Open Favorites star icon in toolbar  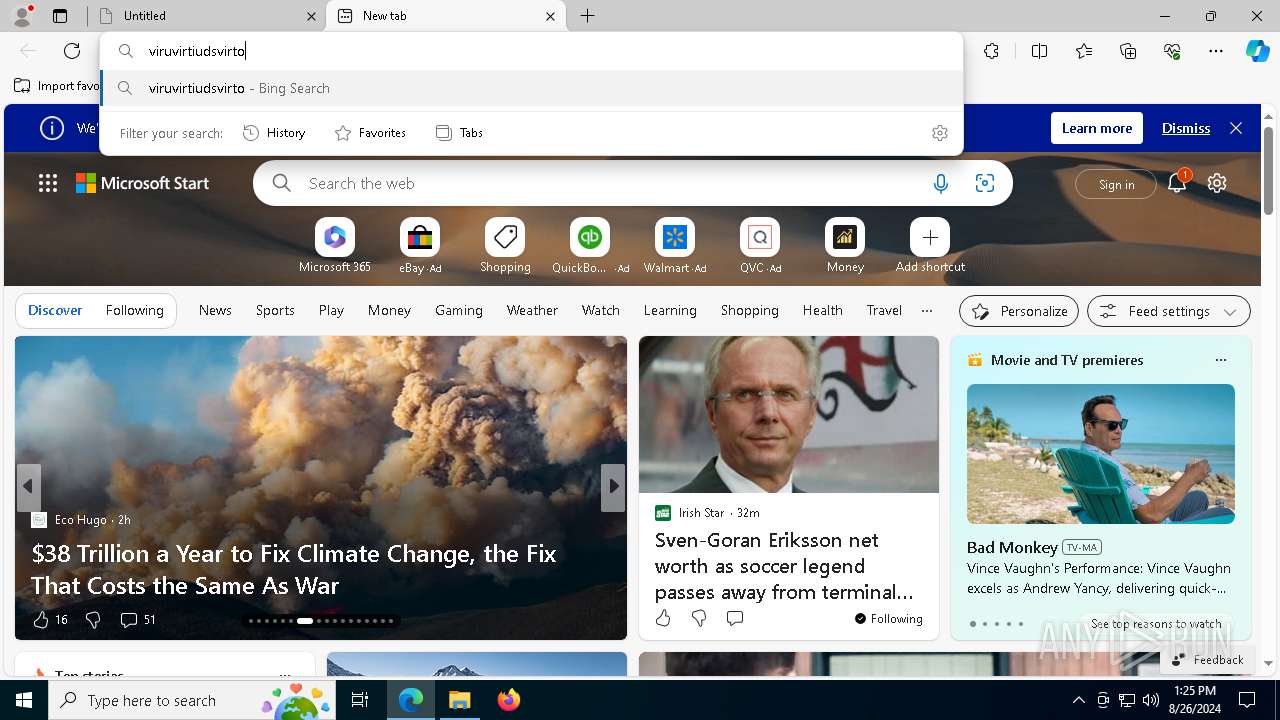1084,51
